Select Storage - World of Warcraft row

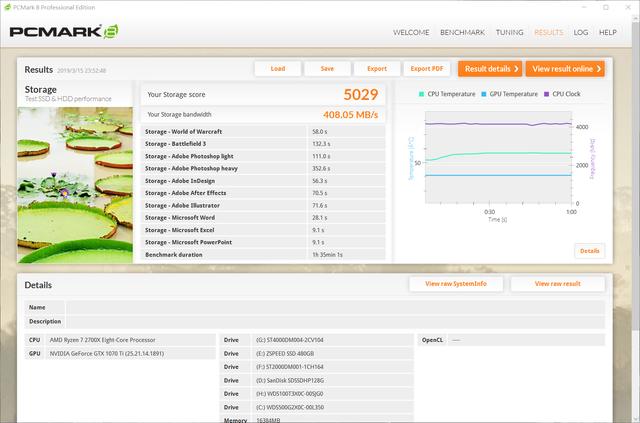(263, 131)
